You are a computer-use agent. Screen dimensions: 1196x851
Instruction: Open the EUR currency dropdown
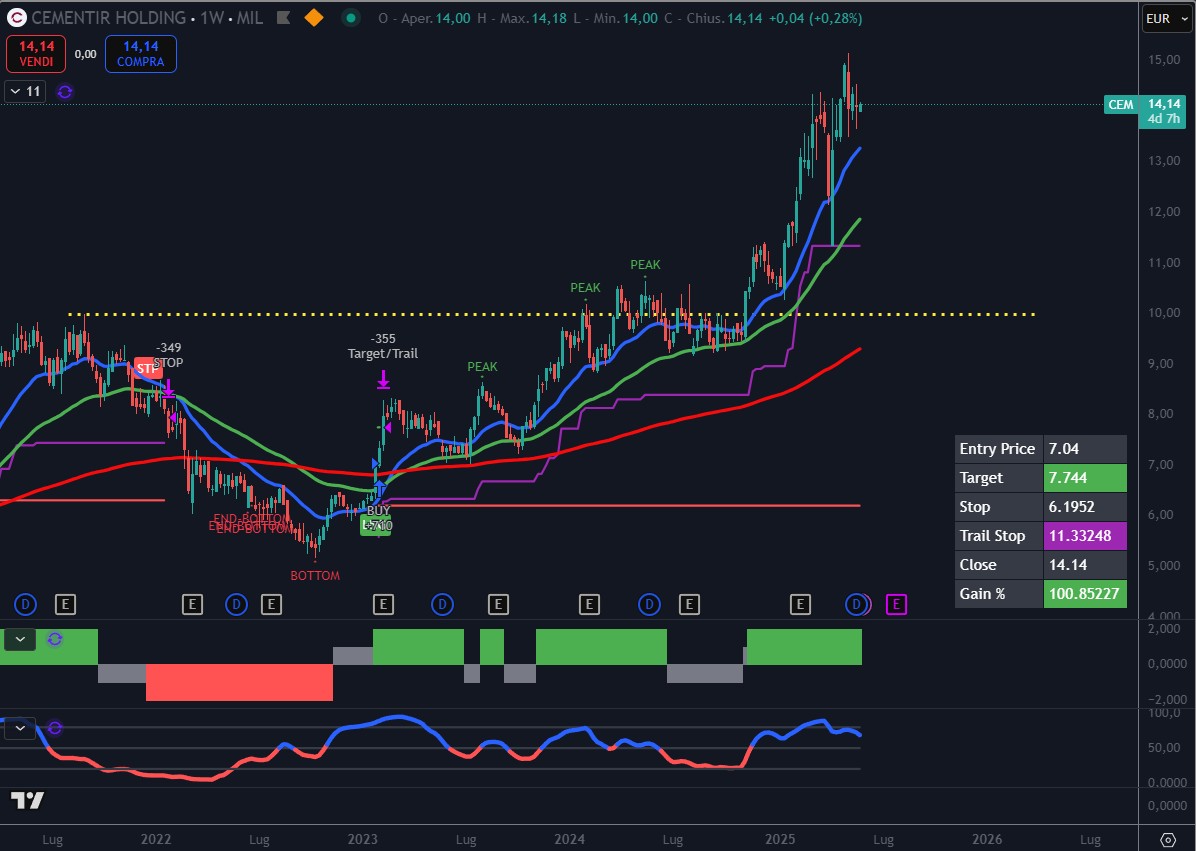[x=1165, y=18]
